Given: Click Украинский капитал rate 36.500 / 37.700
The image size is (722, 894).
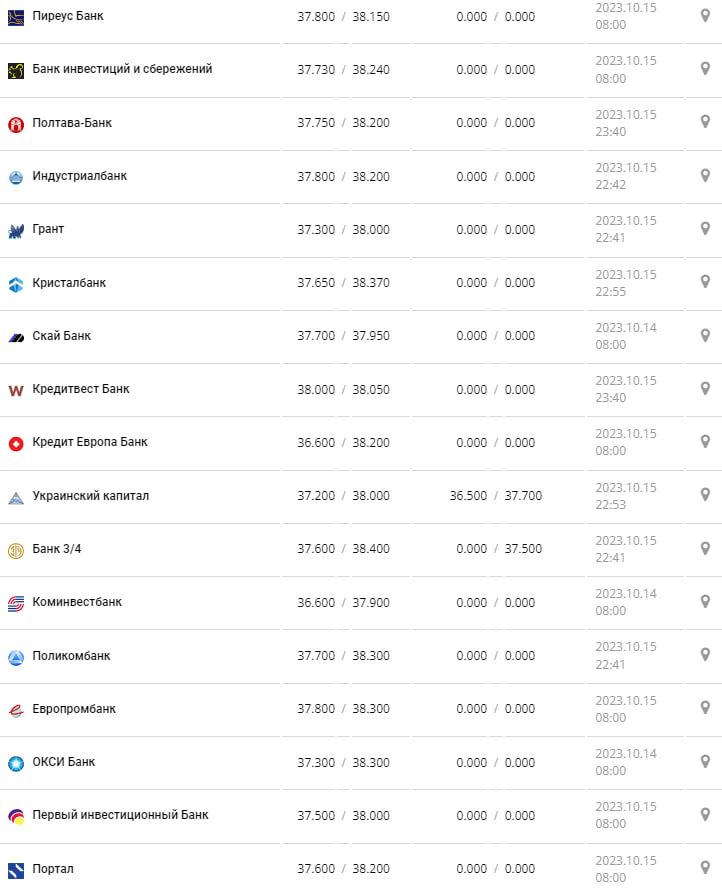Looking at the screenshot, I should (x=496, y=496).
